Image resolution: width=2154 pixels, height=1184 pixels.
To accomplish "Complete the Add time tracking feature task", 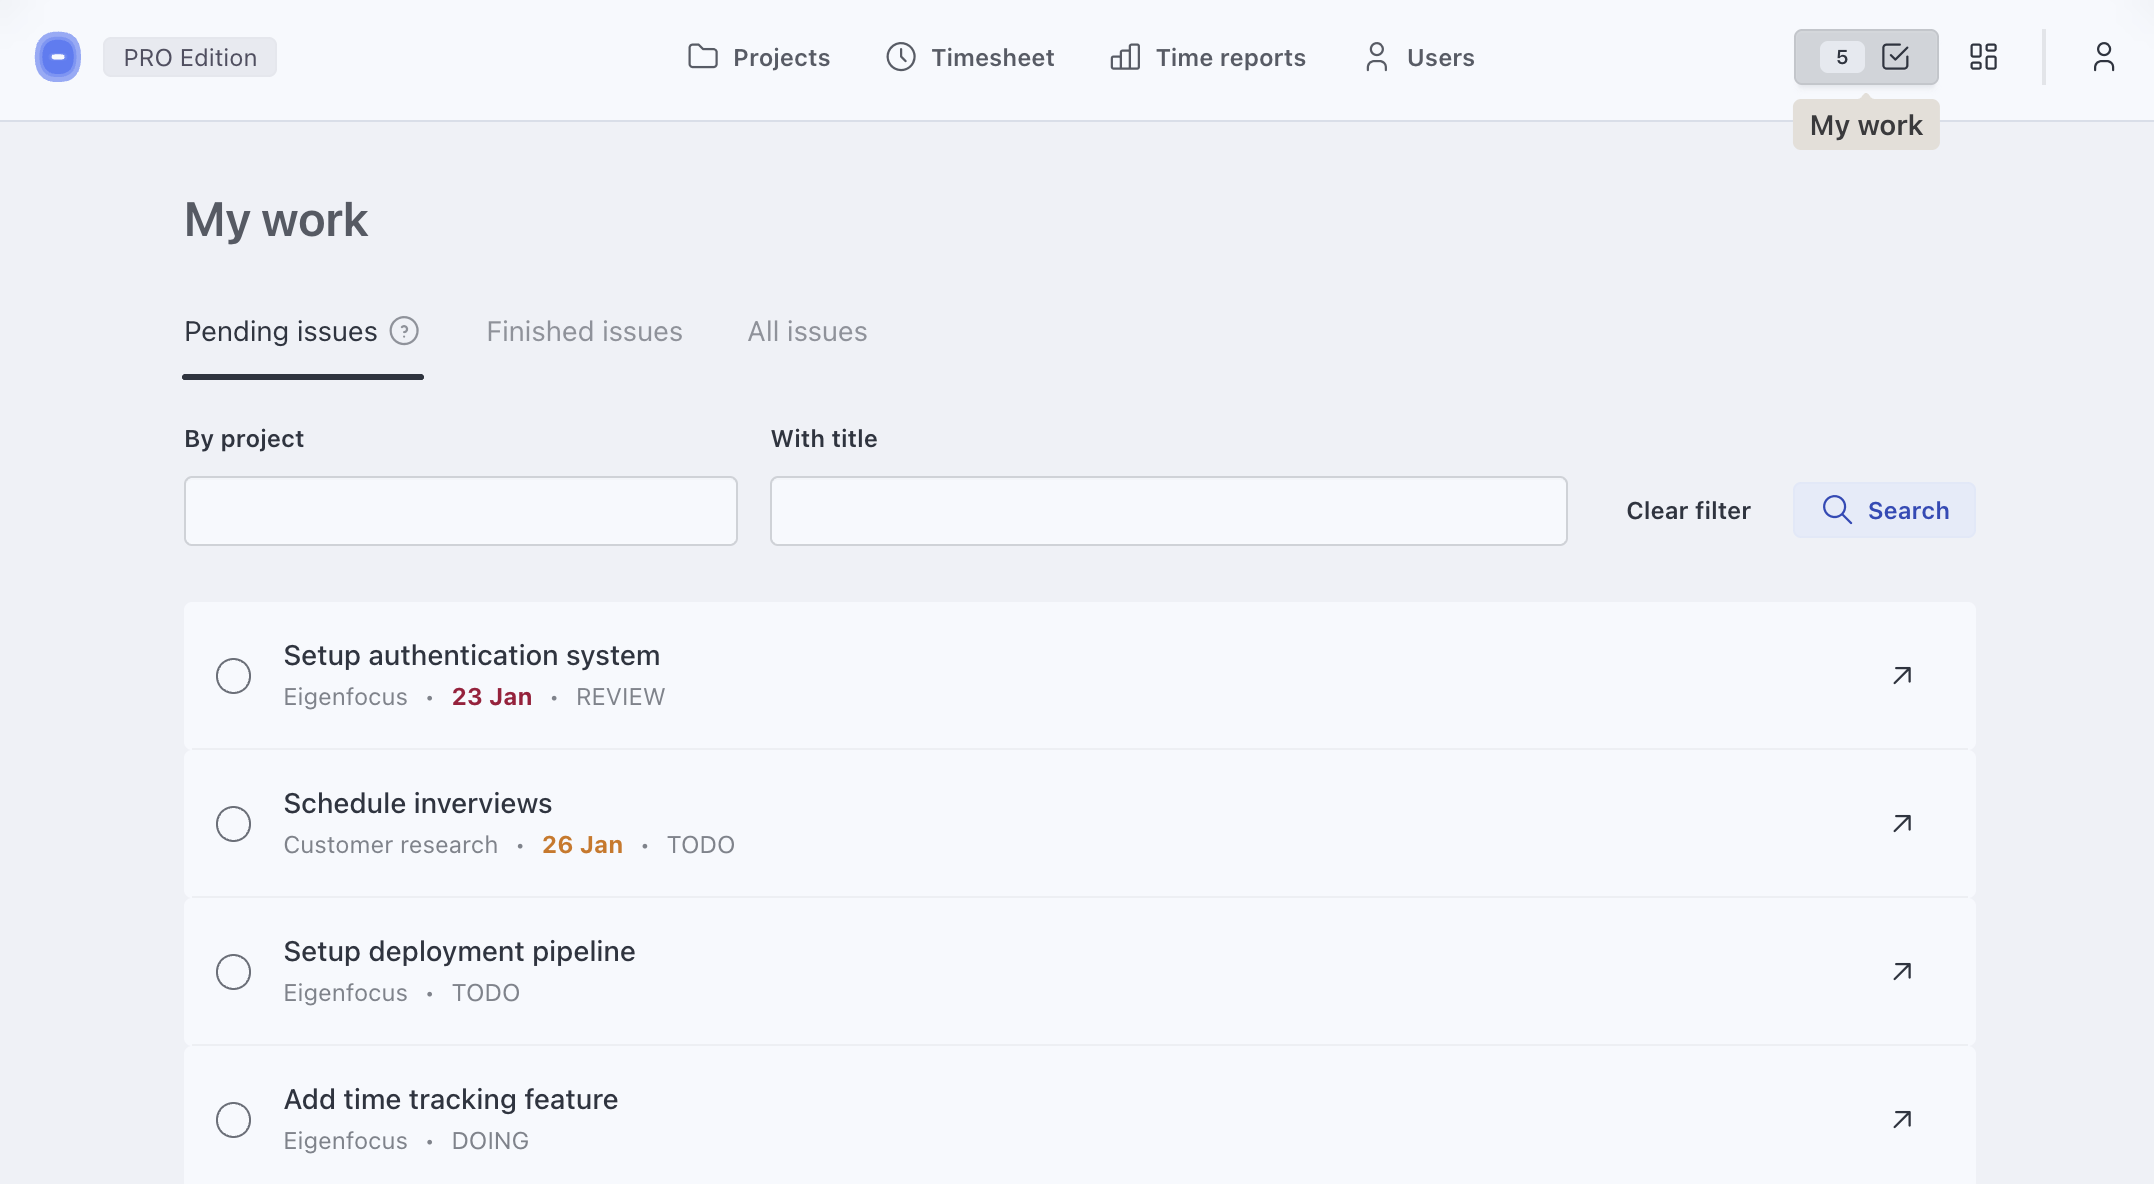I will (x=234, y=1120).
